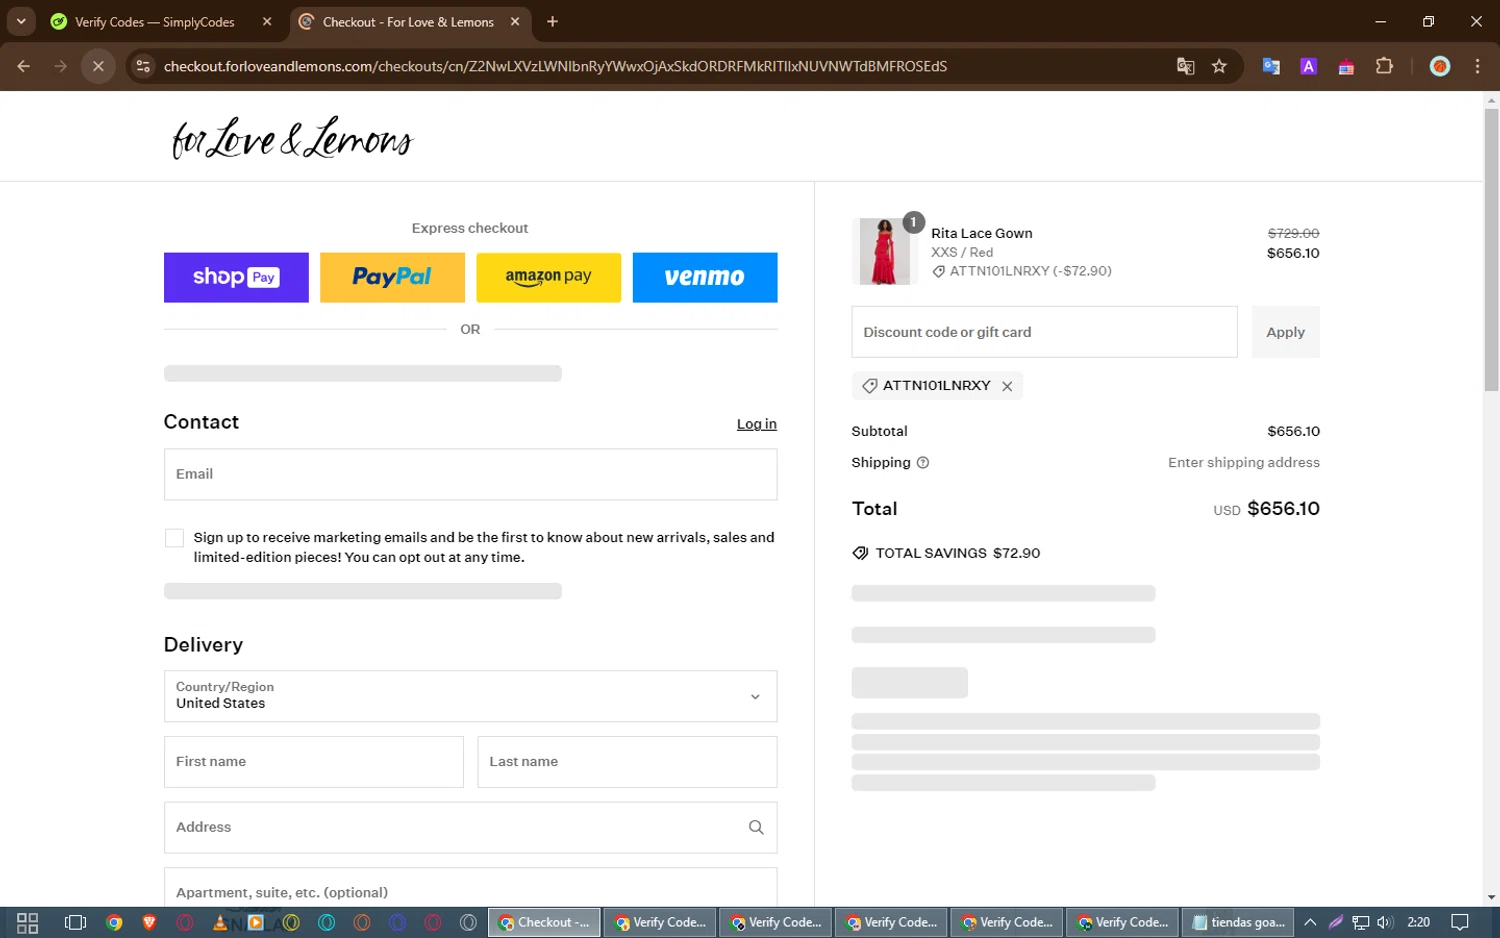
Task: Remove the ATTN101LNRXY discount code
Action: [x=1007, y=386]
